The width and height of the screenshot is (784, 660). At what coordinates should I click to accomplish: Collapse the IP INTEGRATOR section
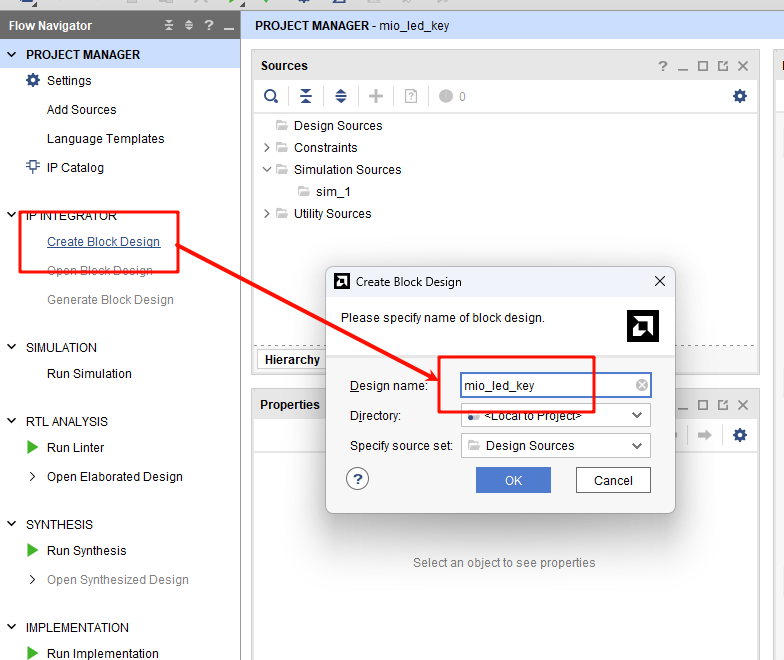(x=12, y=215)
